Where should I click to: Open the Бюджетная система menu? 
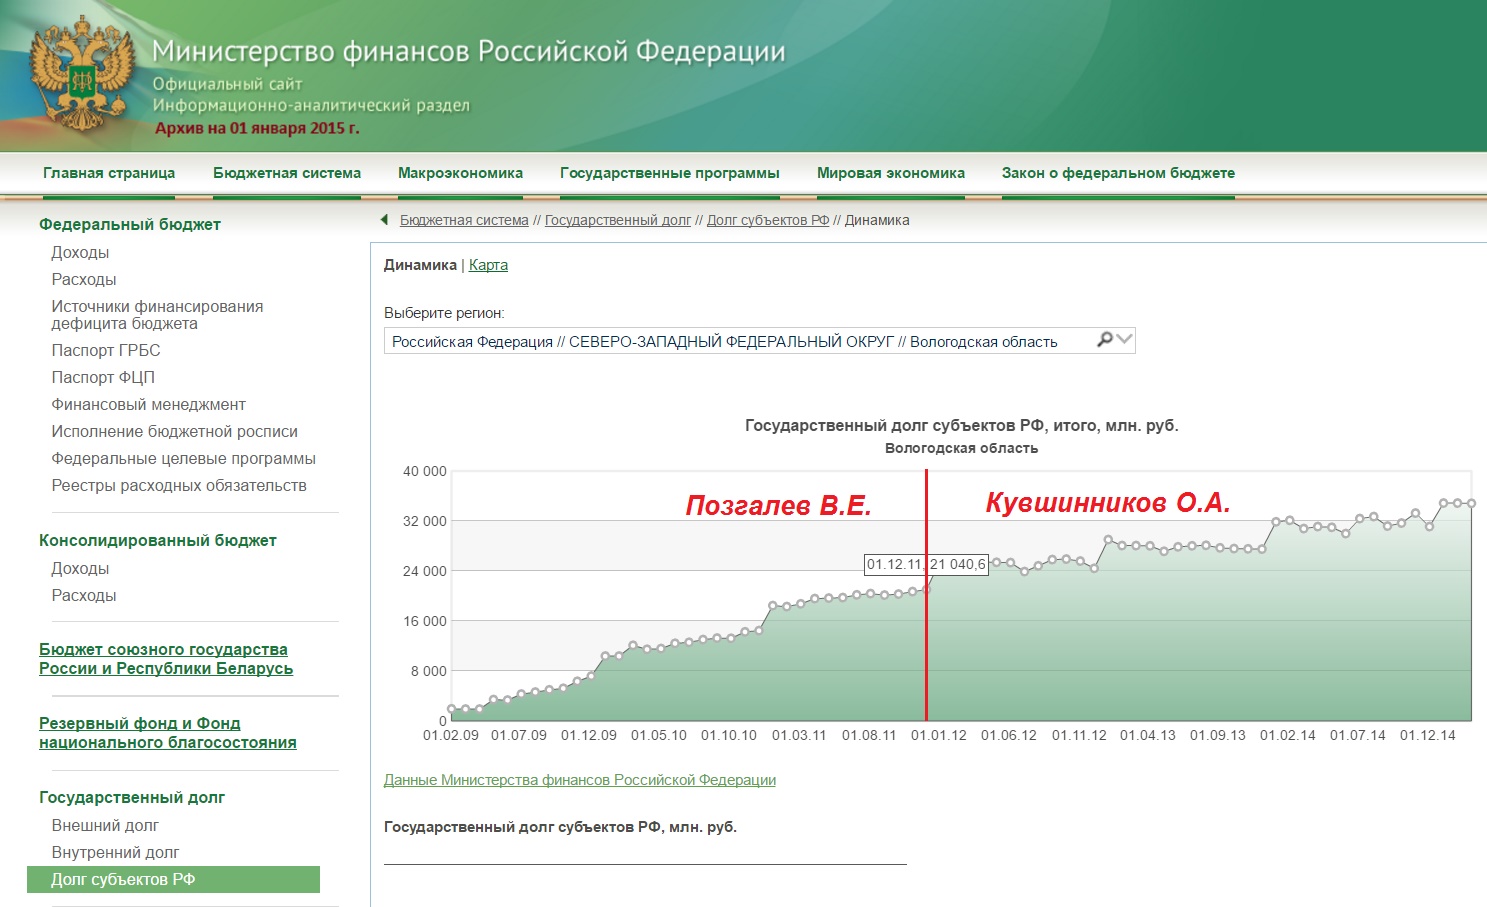pyautogui.click(x=287, y=173)
